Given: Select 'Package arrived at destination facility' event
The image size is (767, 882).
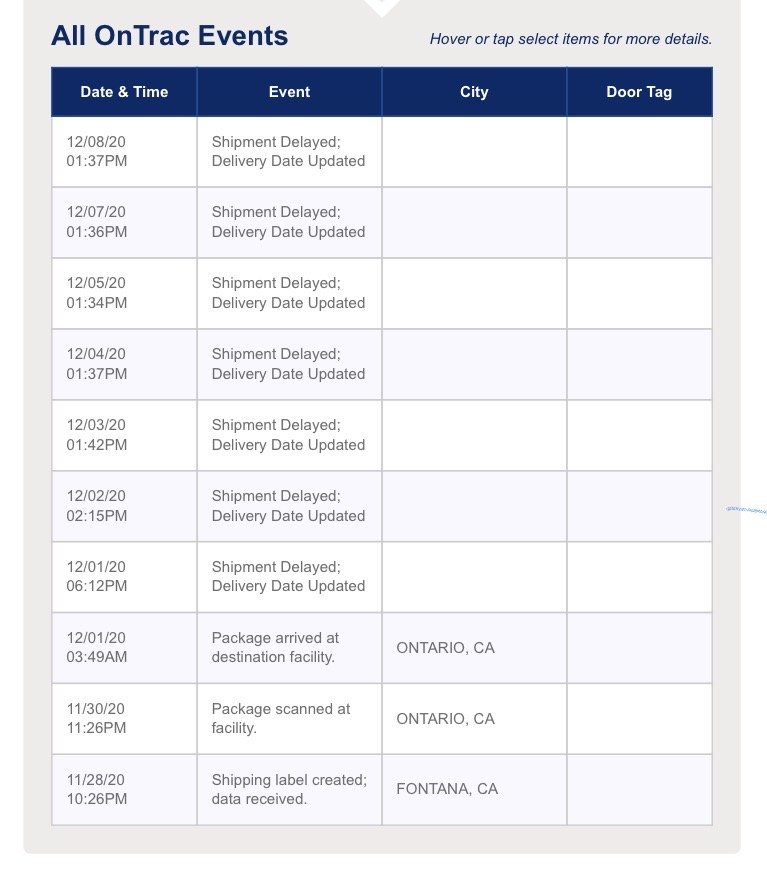Looking at the screenshot, I should (275, 648).
